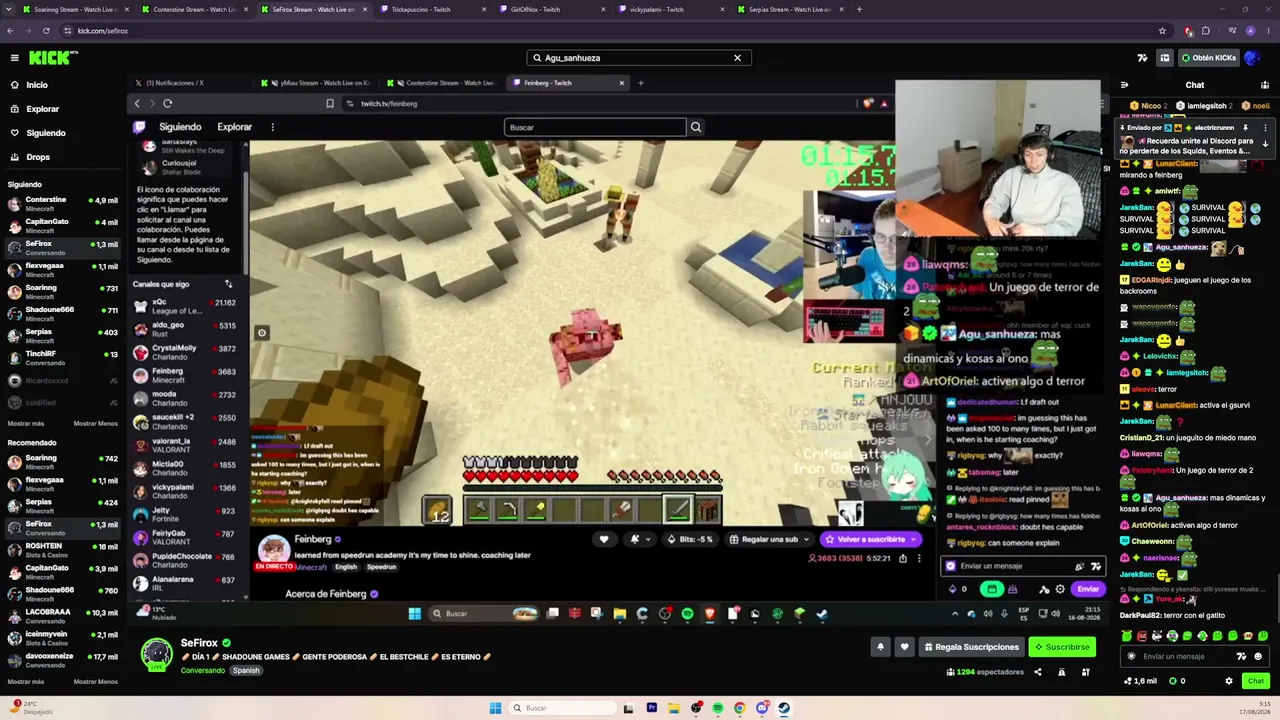The width and height of the screenshot is (1280, 720).
Task: Open Steam from the taskbar
Action: click(784, 708)
